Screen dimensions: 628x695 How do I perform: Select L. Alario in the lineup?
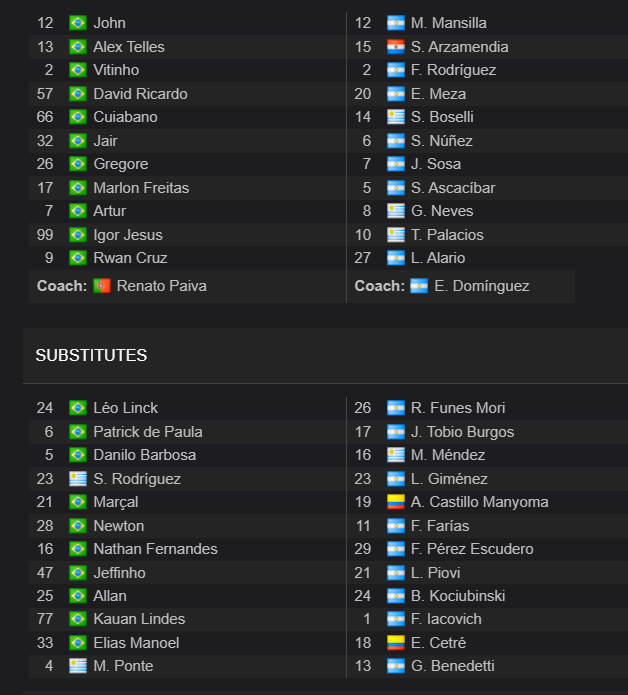(x=438, y=258)
